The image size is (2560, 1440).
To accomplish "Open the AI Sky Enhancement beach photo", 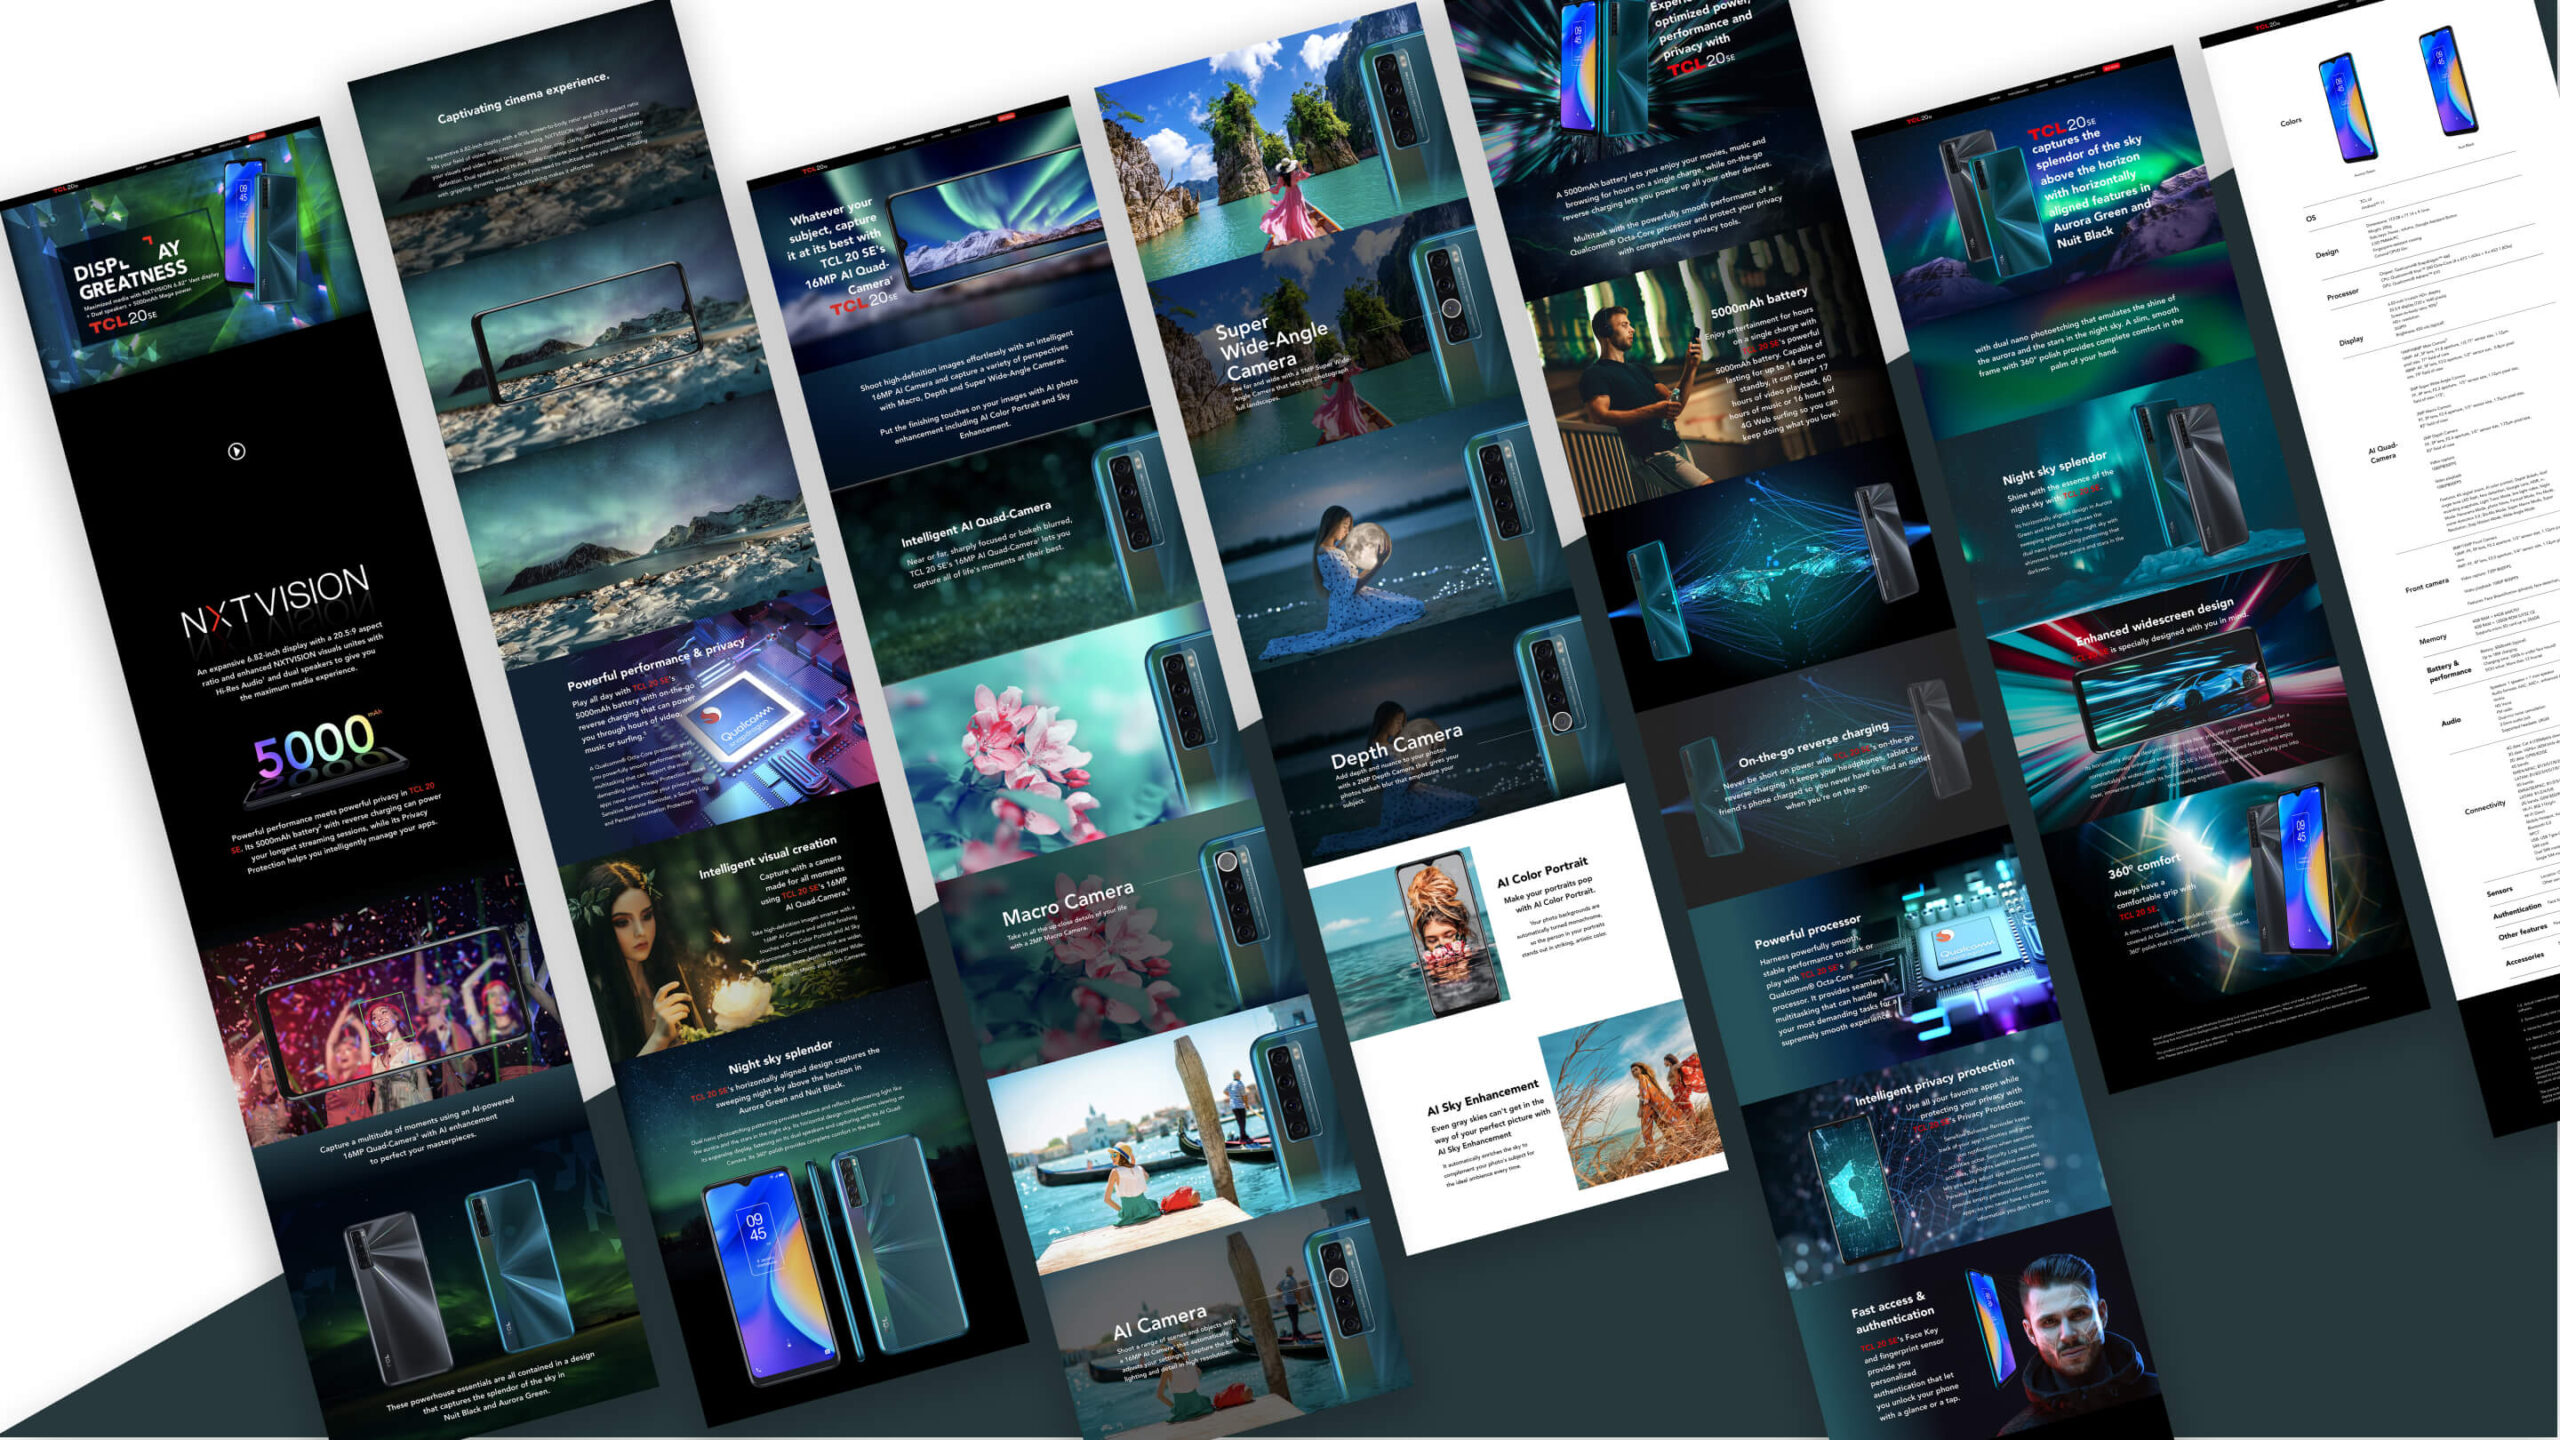I will pyautogui.click(x=1632, y=1097).
